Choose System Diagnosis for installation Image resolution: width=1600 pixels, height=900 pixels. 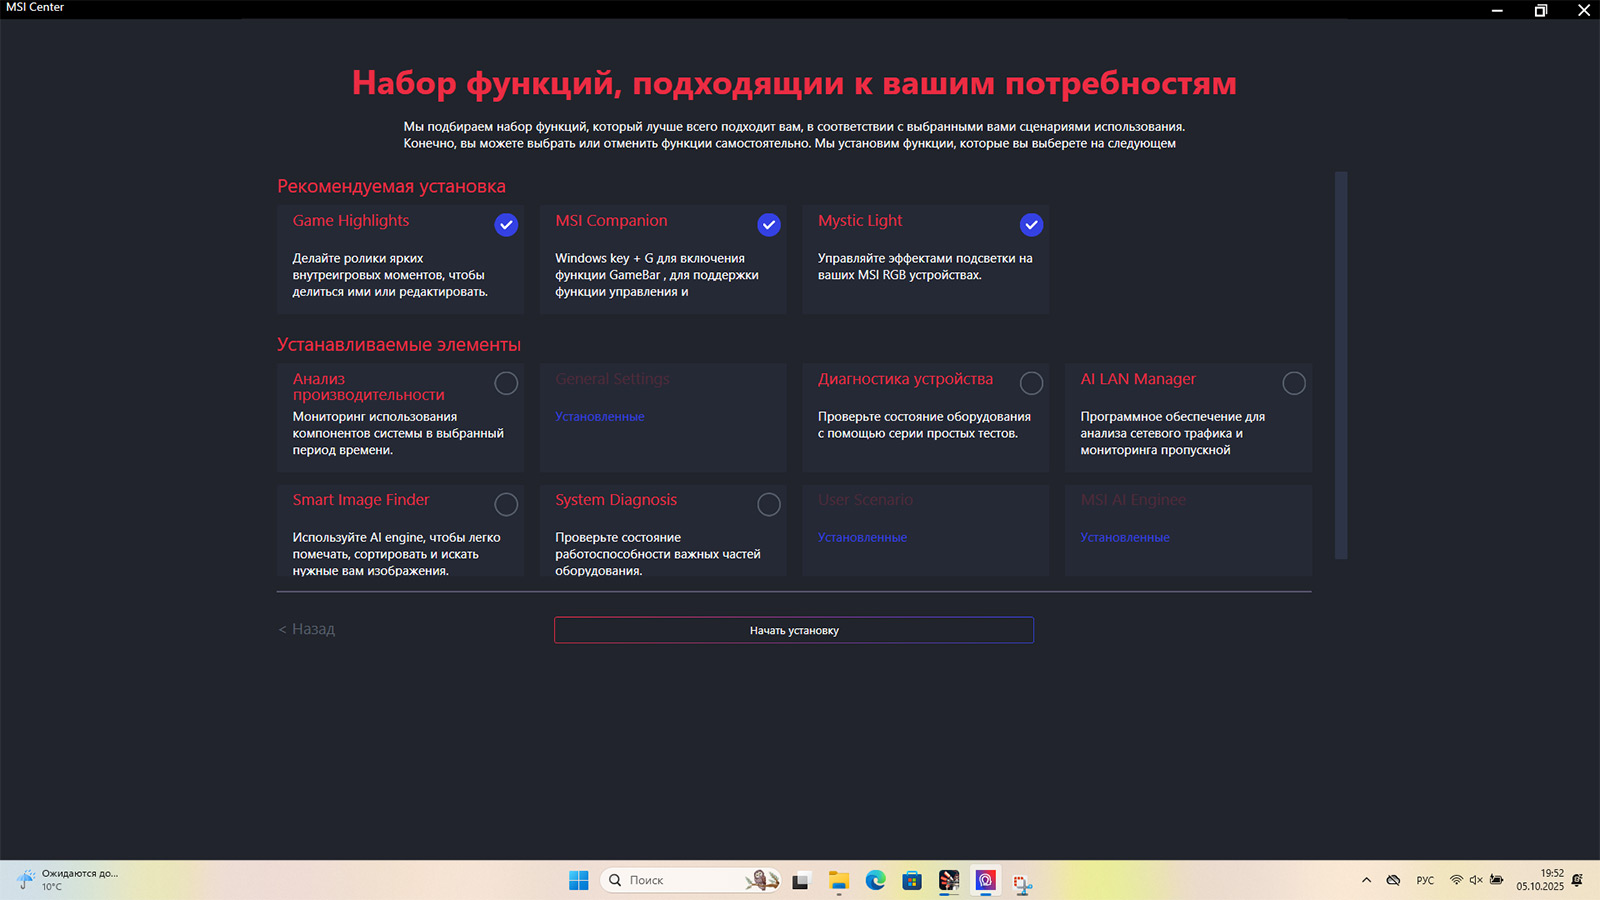768,504
